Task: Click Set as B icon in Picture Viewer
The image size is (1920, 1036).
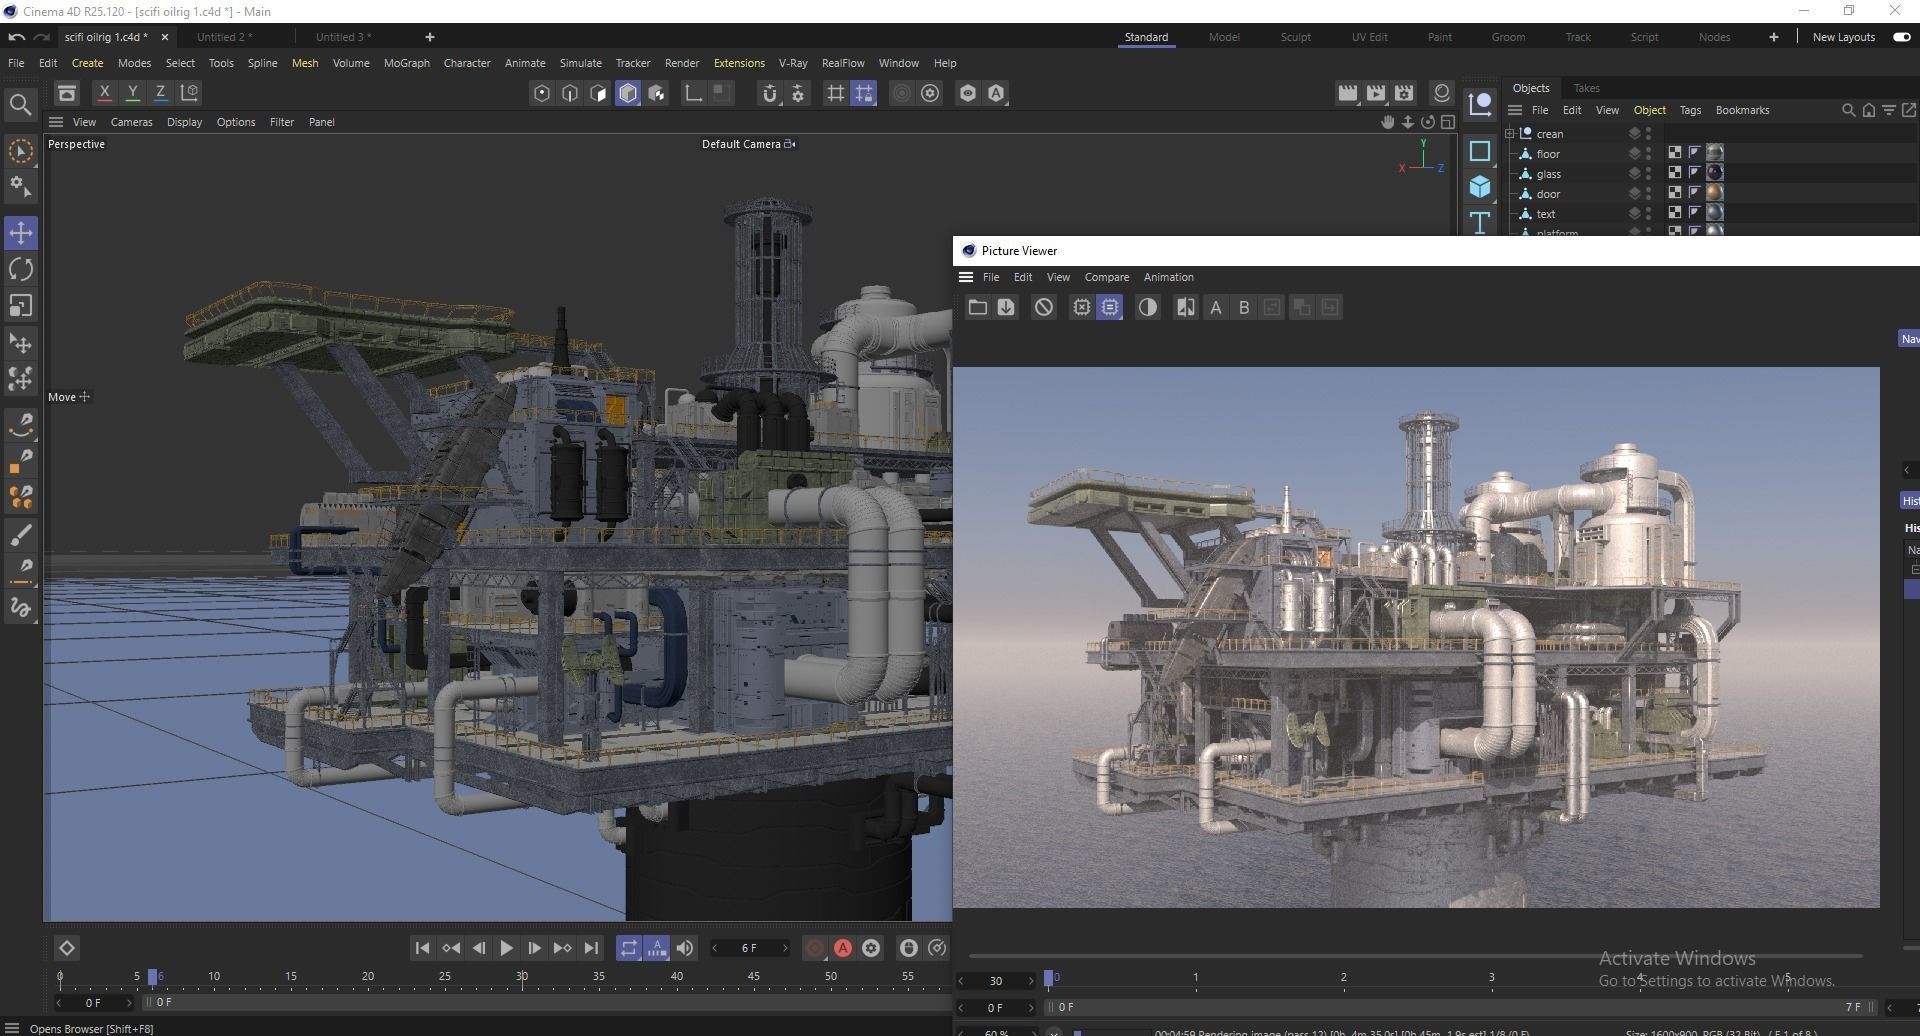Action: pyautogui.click(x=1244, y=308)
